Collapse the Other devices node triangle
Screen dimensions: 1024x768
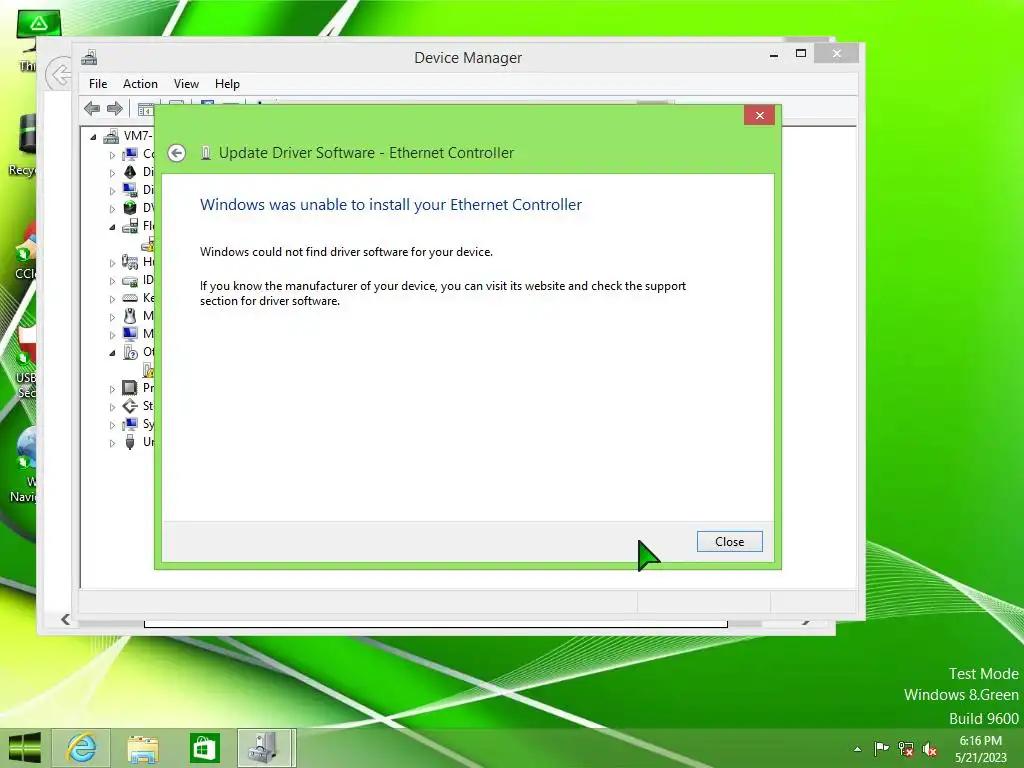(x=112, y=353)
